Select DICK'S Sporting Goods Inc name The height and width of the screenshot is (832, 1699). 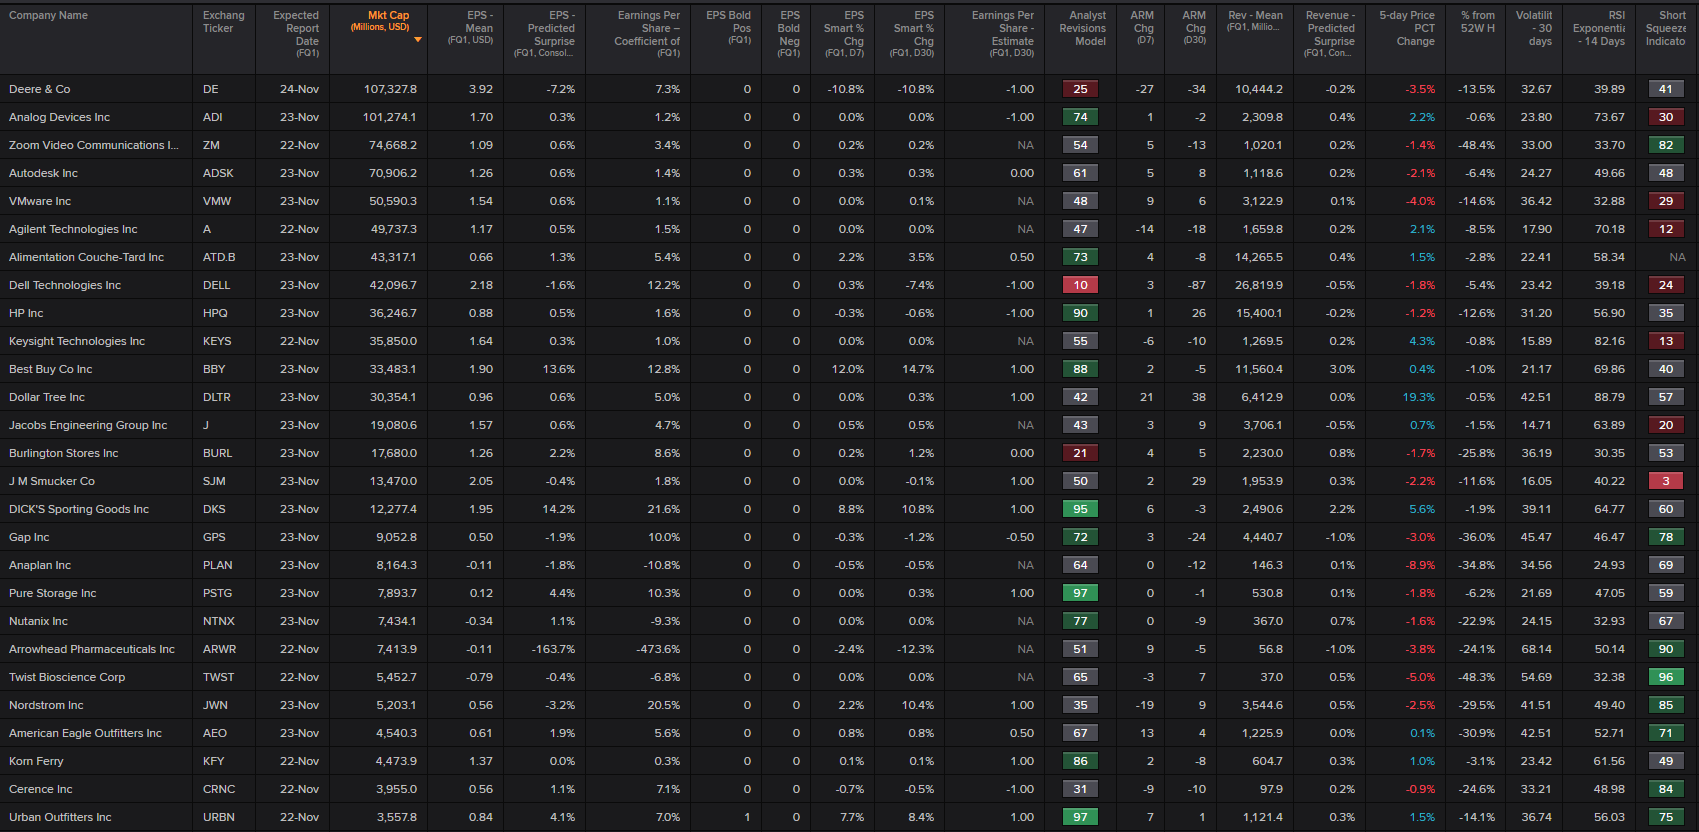pos(79,509)
